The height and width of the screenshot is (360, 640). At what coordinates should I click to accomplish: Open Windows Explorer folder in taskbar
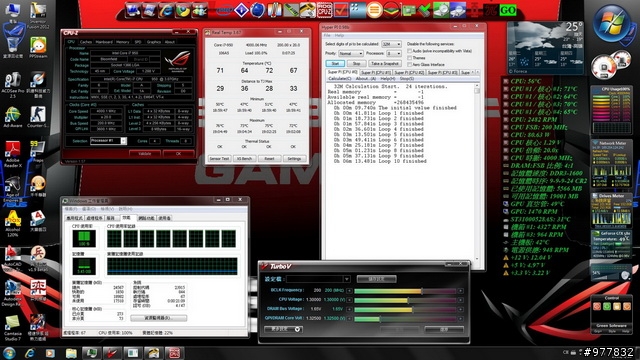(71, 353)
